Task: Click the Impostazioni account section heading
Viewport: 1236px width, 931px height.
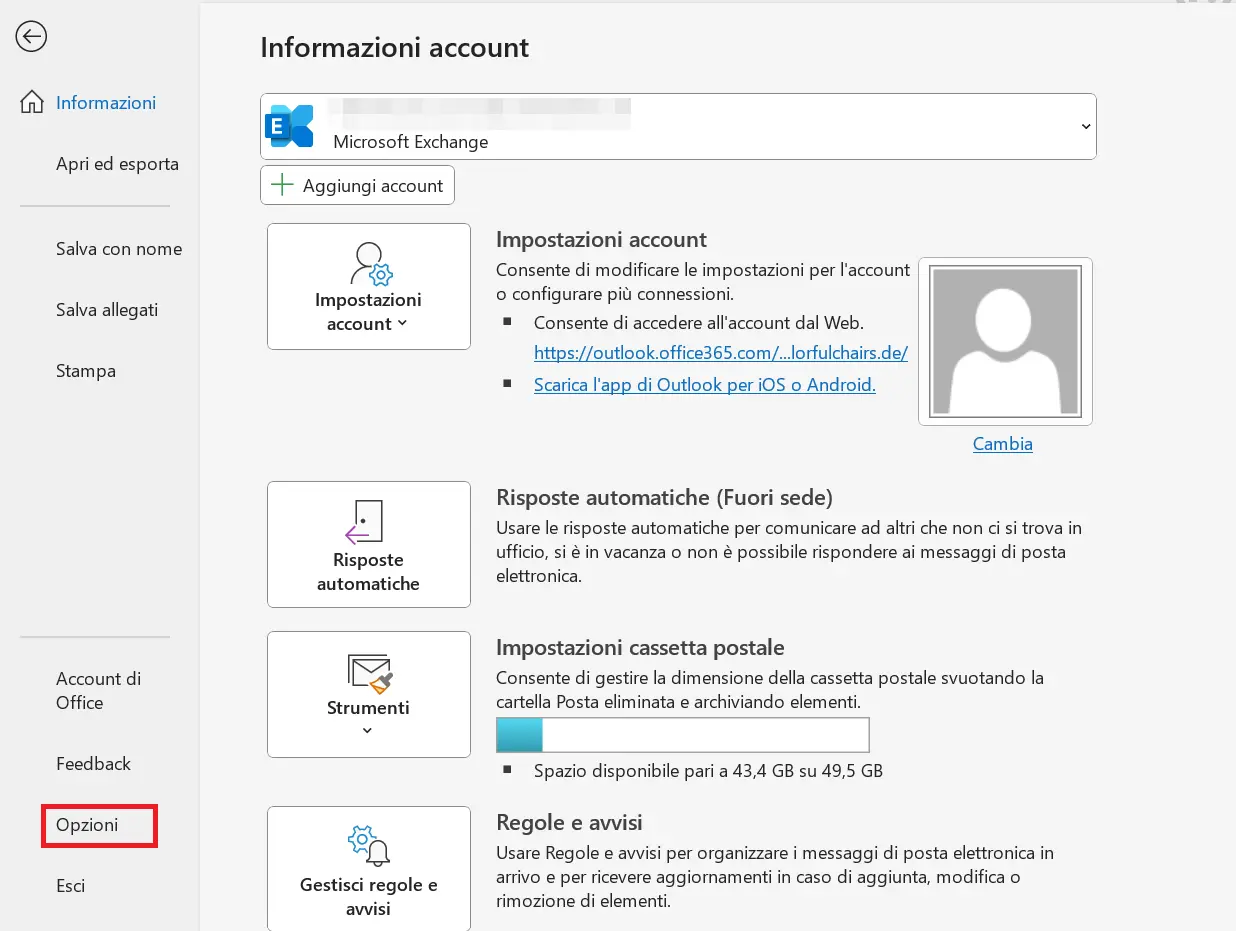Action: pos(602,240)
